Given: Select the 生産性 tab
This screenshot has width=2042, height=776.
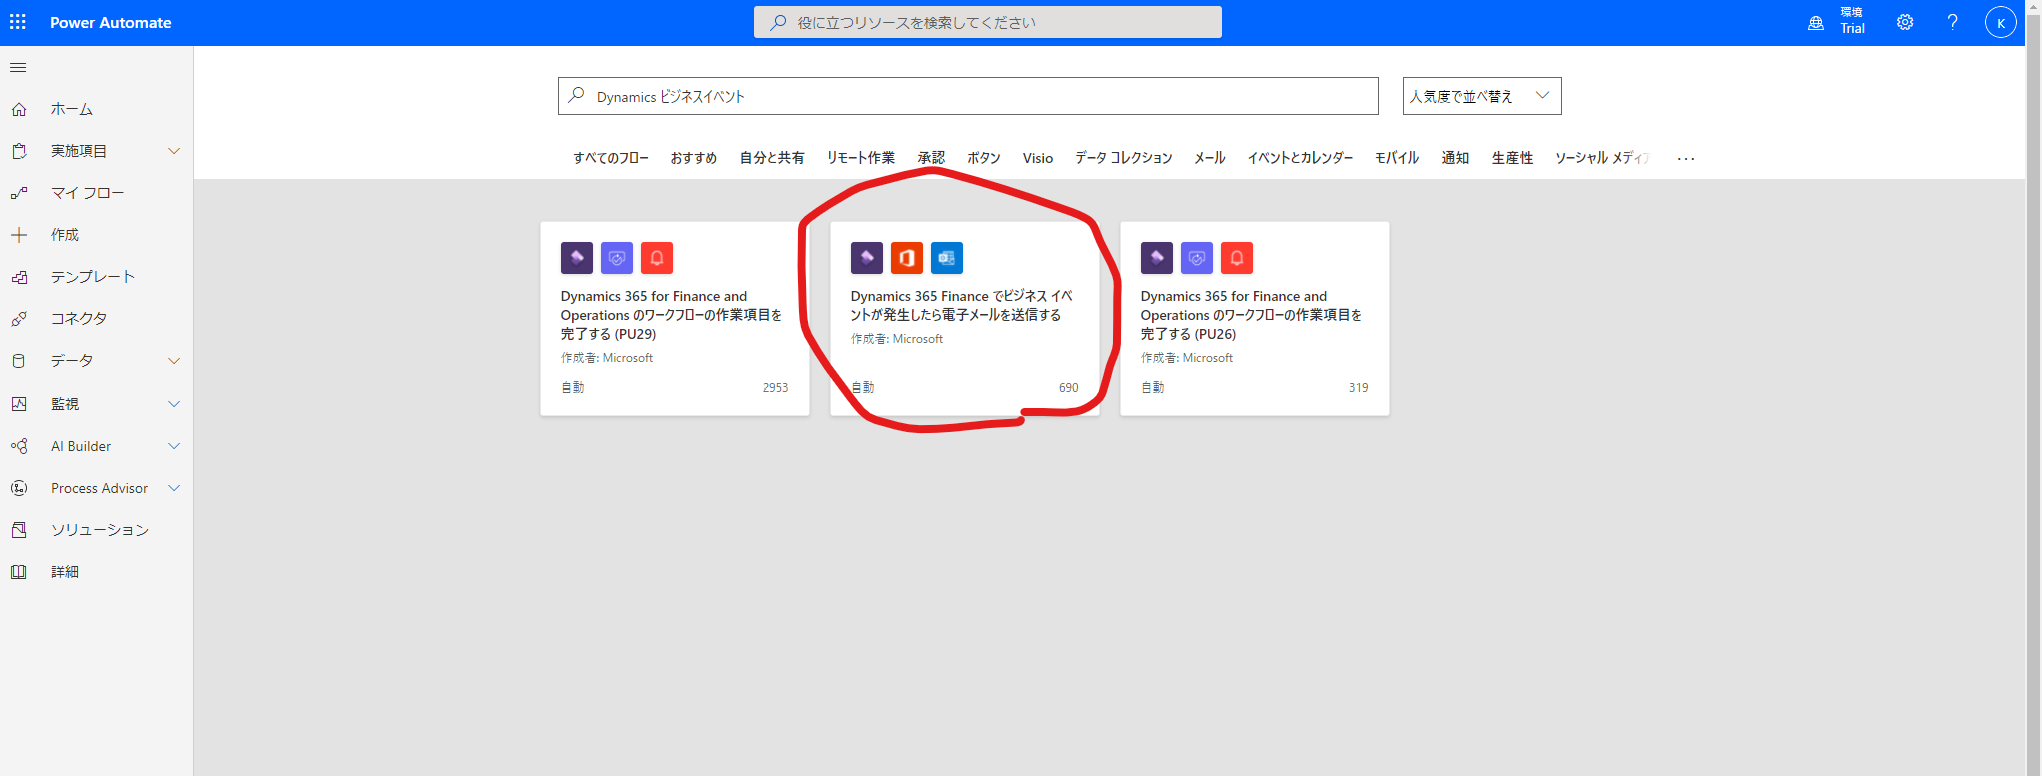Looking at the screenshot, I should click(x=1512, y=158).
